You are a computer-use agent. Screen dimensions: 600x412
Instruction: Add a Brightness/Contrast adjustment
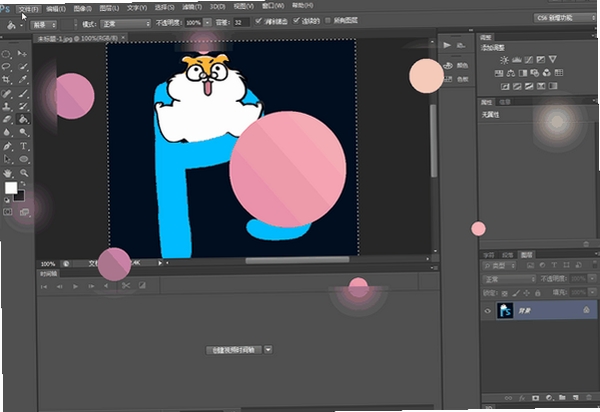click(x=504, y=60)
